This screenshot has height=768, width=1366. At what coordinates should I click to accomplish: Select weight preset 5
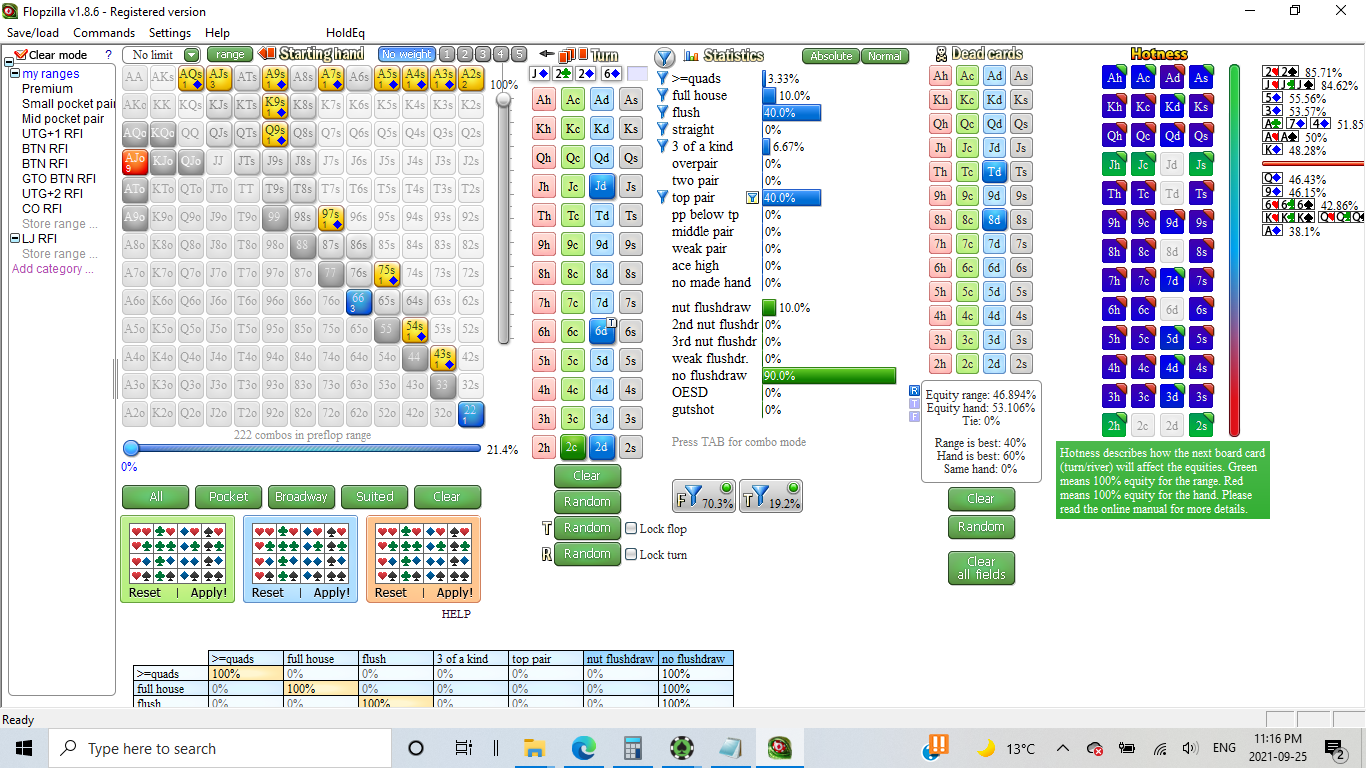519,55
